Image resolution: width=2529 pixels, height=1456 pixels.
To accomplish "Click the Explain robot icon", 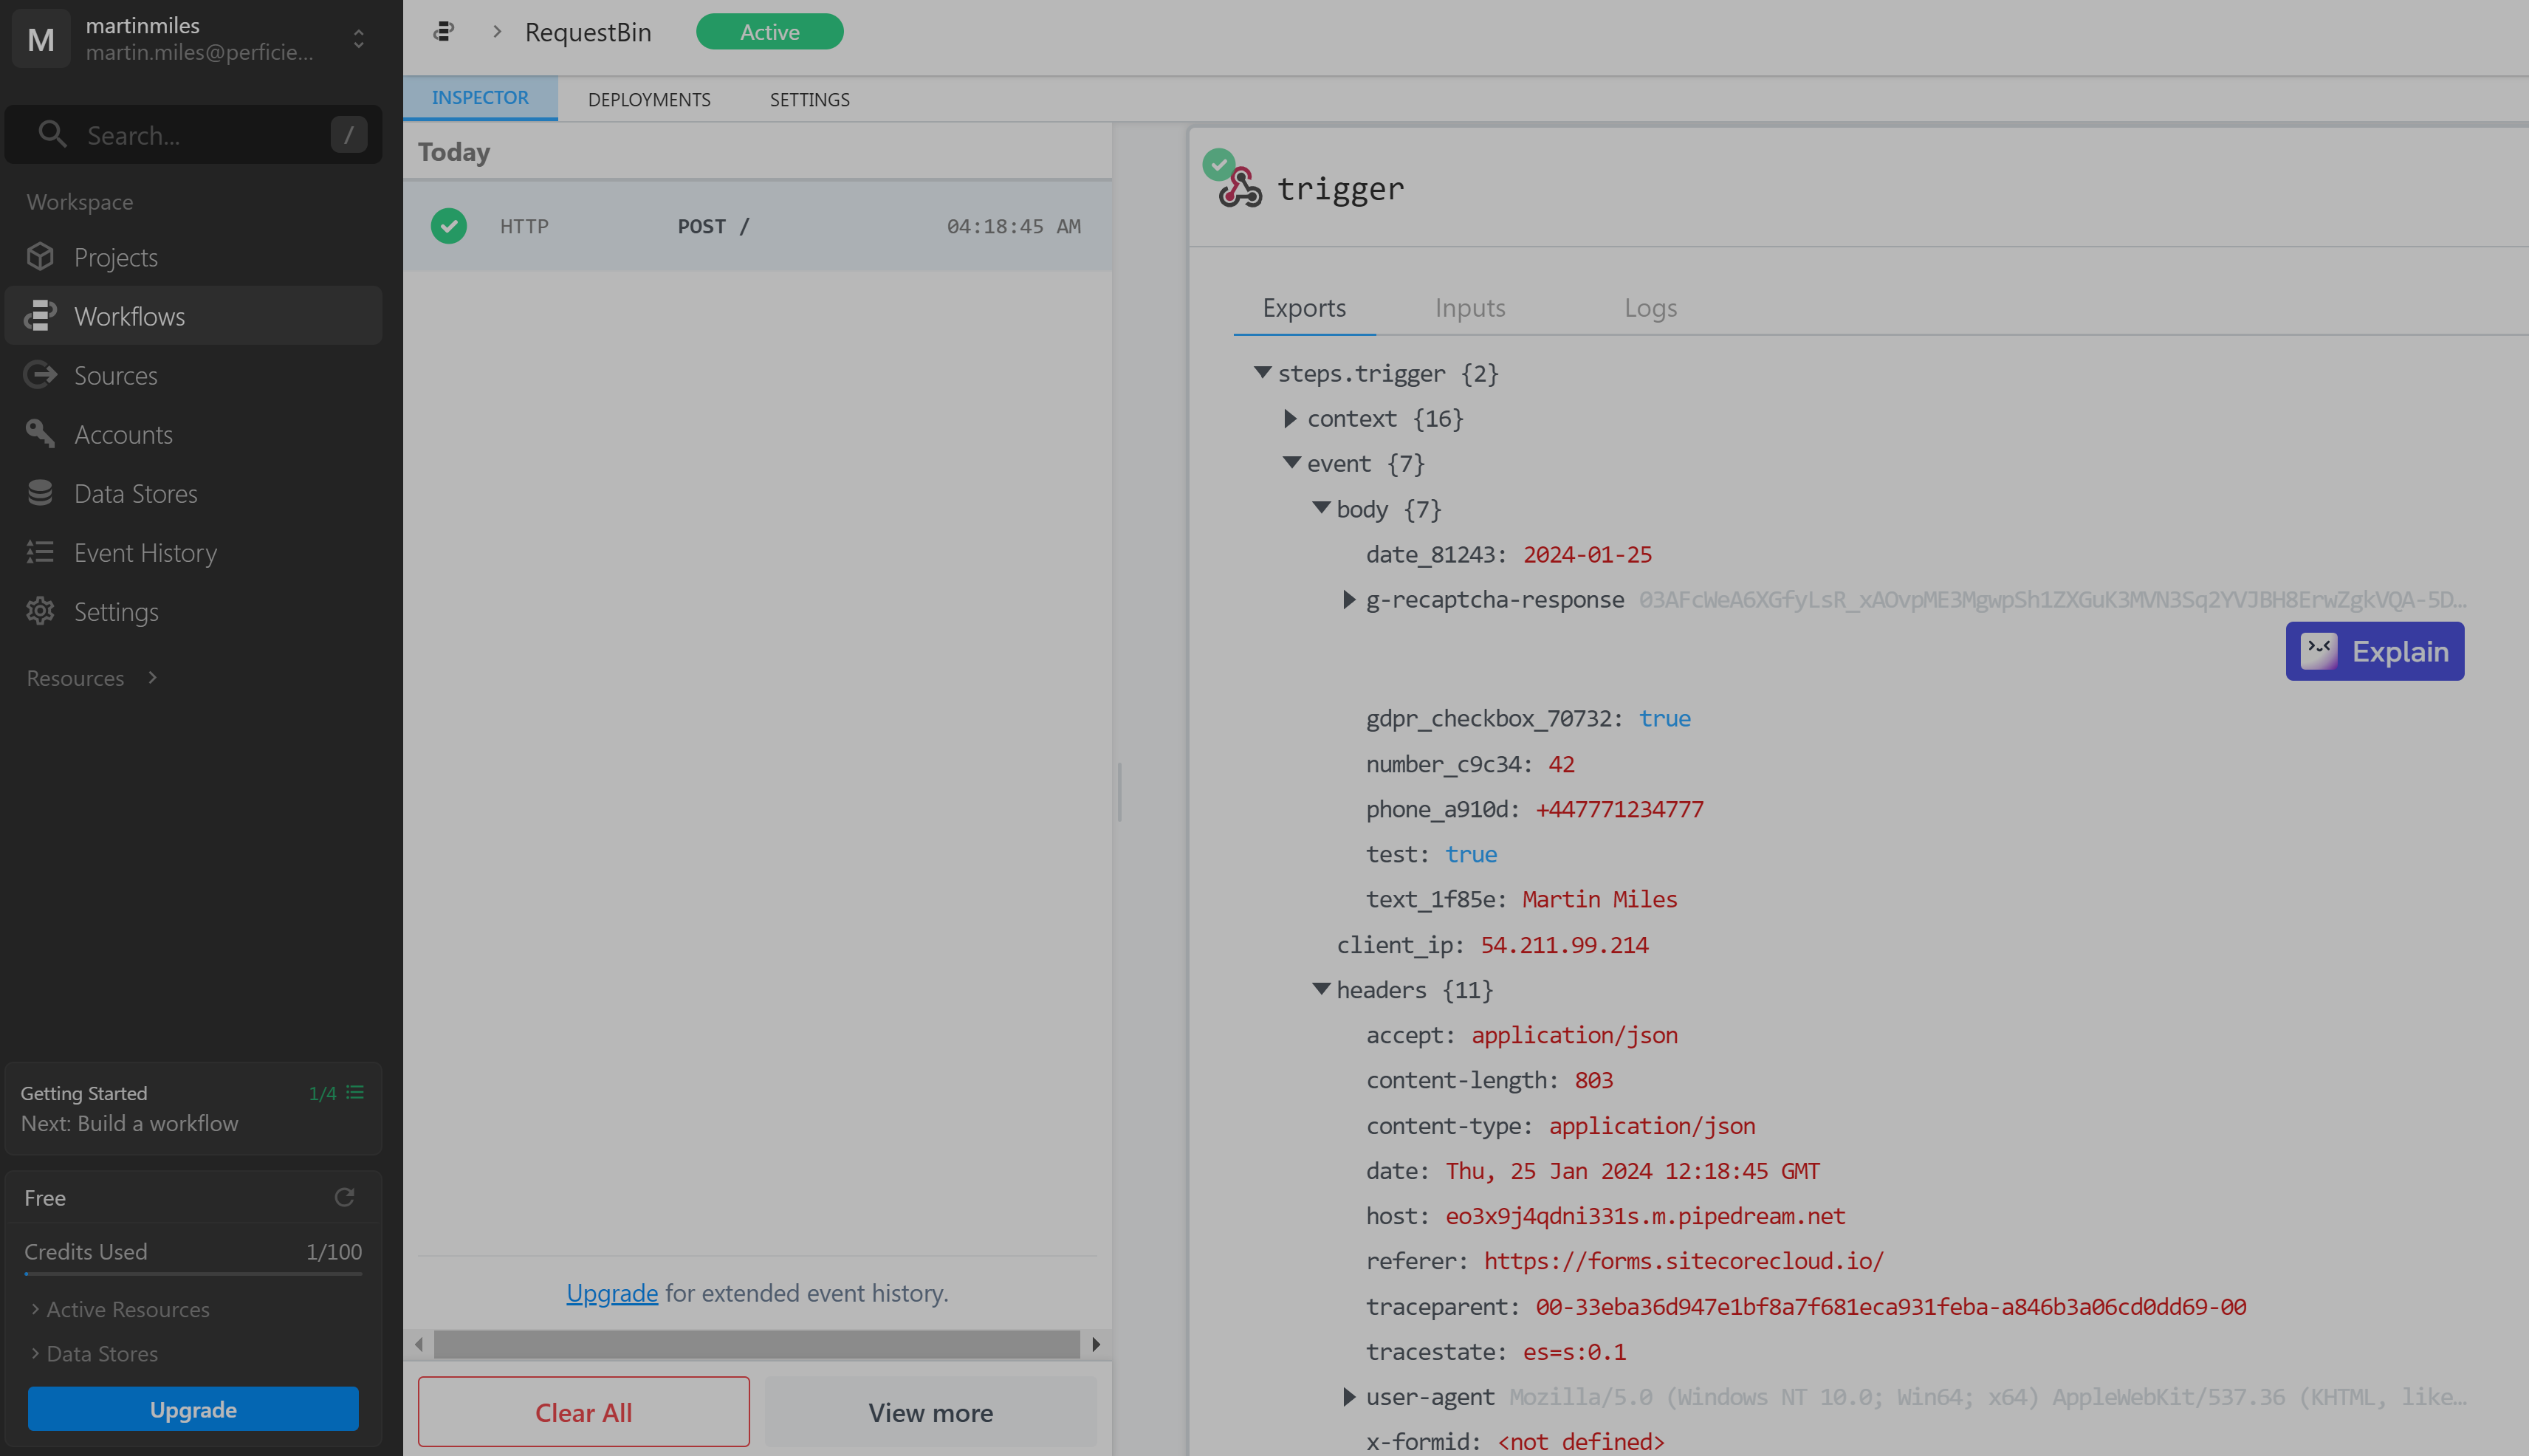I will click(x=2318, y=651).
